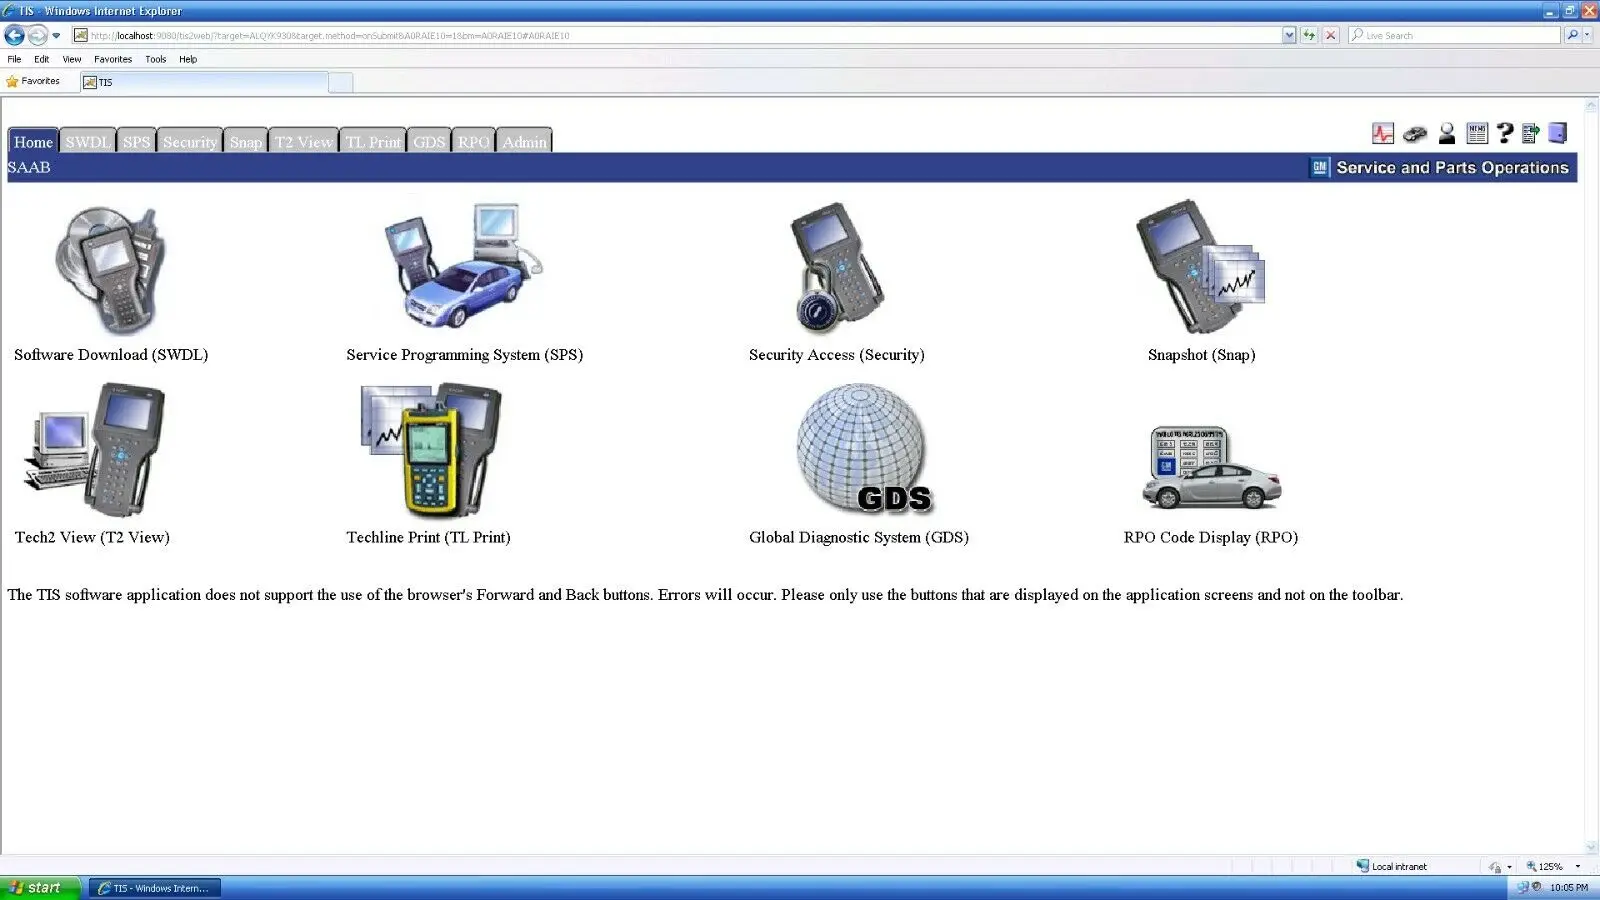Go back with the browser Back arrow

pos(14,35)
